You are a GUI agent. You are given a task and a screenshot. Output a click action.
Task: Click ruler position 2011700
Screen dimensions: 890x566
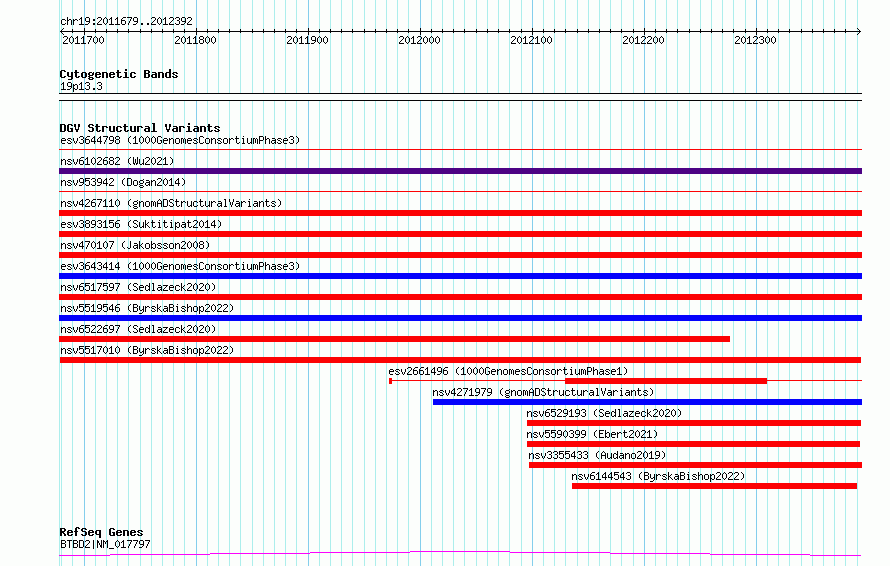click(x=83, y=40)
